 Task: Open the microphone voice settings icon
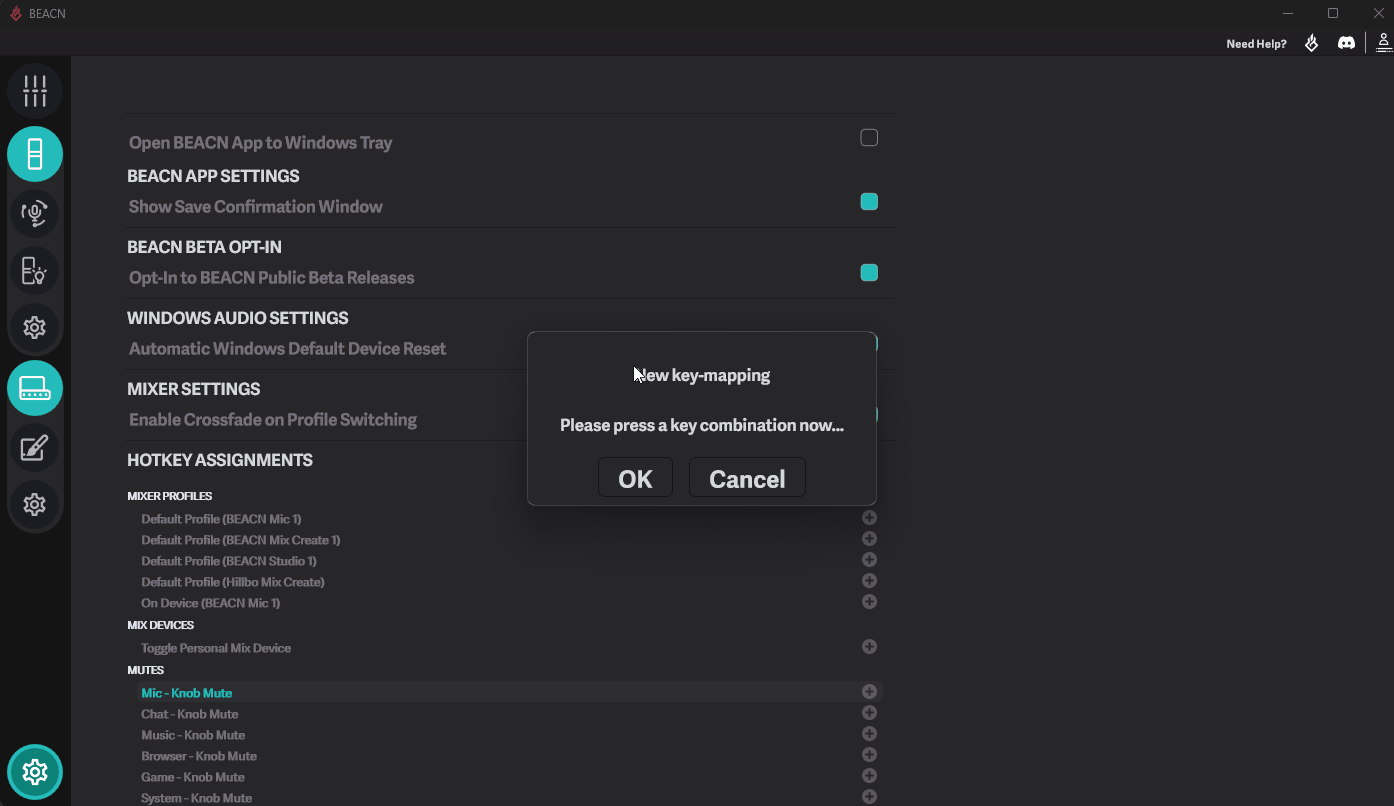click(35, 213)
